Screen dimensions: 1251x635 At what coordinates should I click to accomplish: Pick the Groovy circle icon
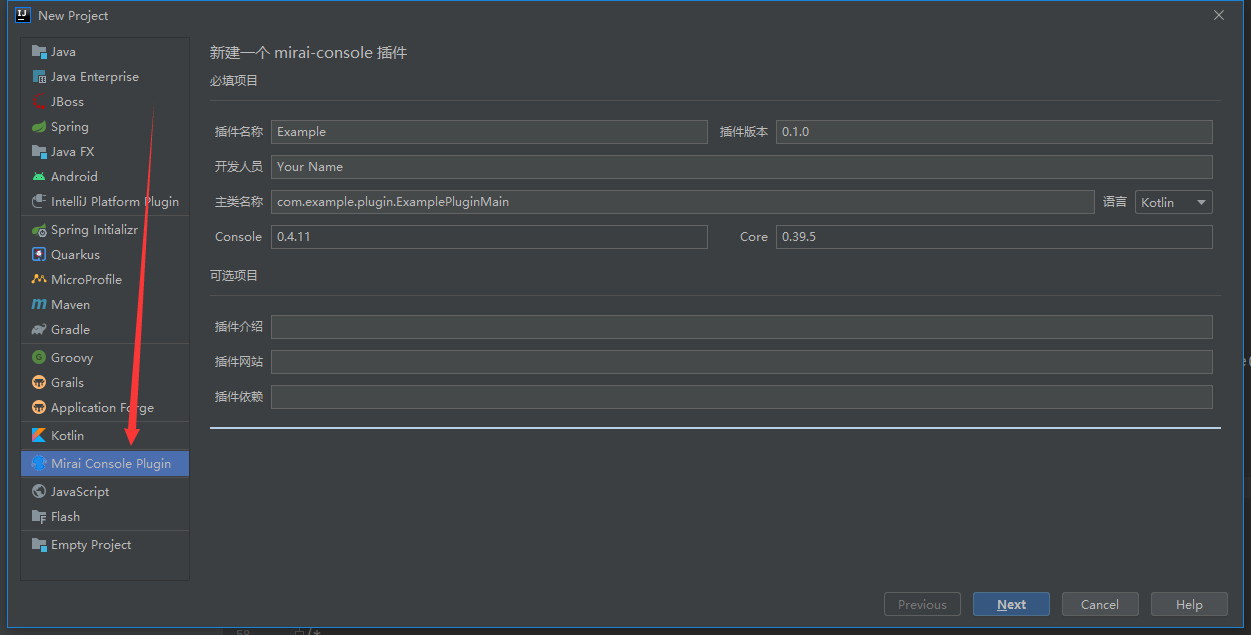point(39,358)
